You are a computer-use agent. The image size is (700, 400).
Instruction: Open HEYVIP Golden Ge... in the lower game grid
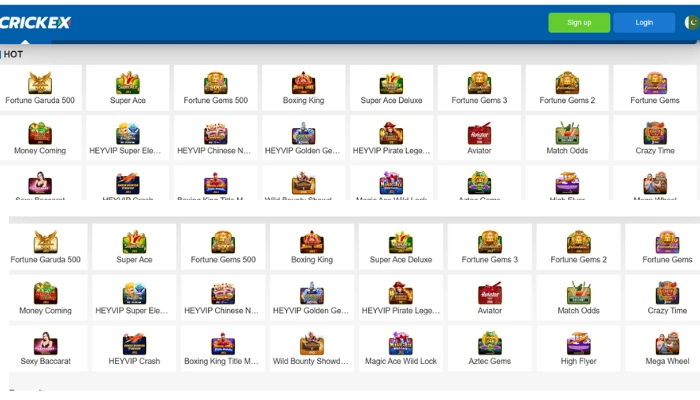pos(312,298)
